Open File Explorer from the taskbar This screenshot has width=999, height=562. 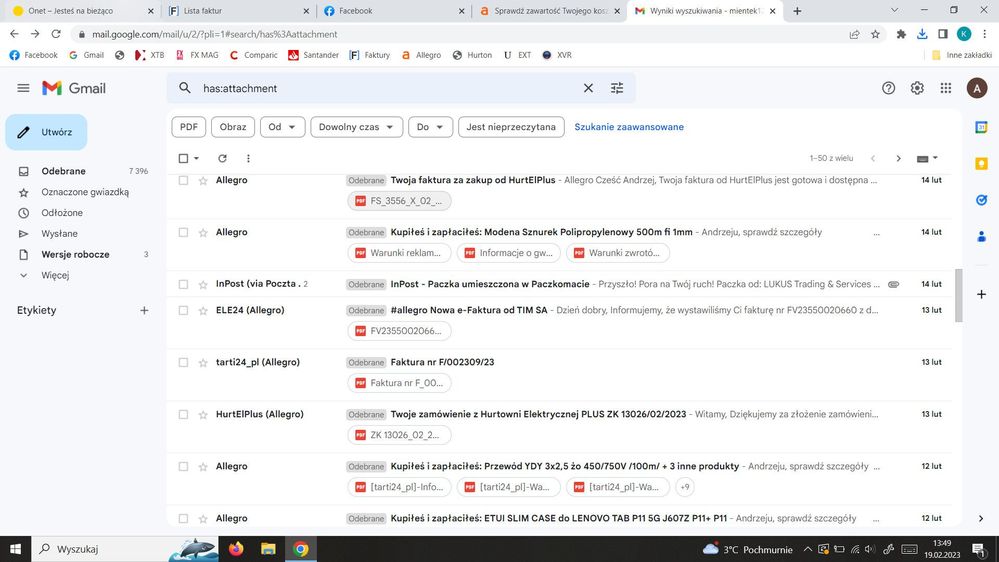[268, 549]
